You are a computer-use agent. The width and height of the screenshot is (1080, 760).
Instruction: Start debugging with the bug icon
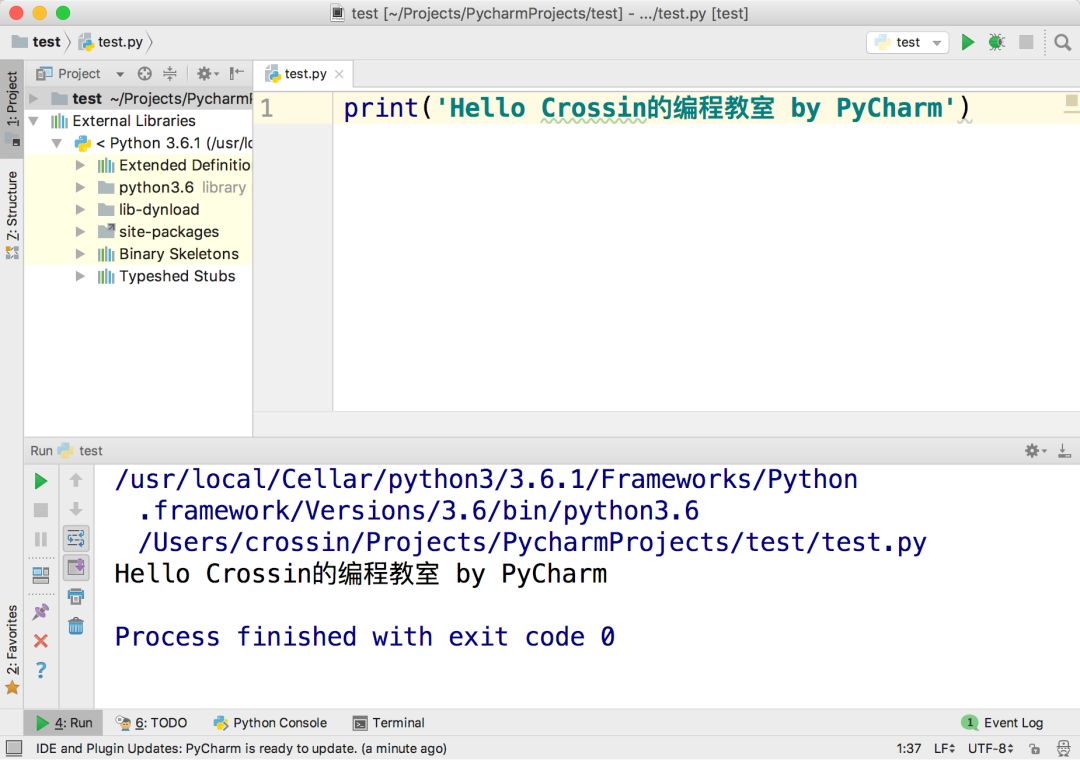pyautogui.click(x=996, y=43)
